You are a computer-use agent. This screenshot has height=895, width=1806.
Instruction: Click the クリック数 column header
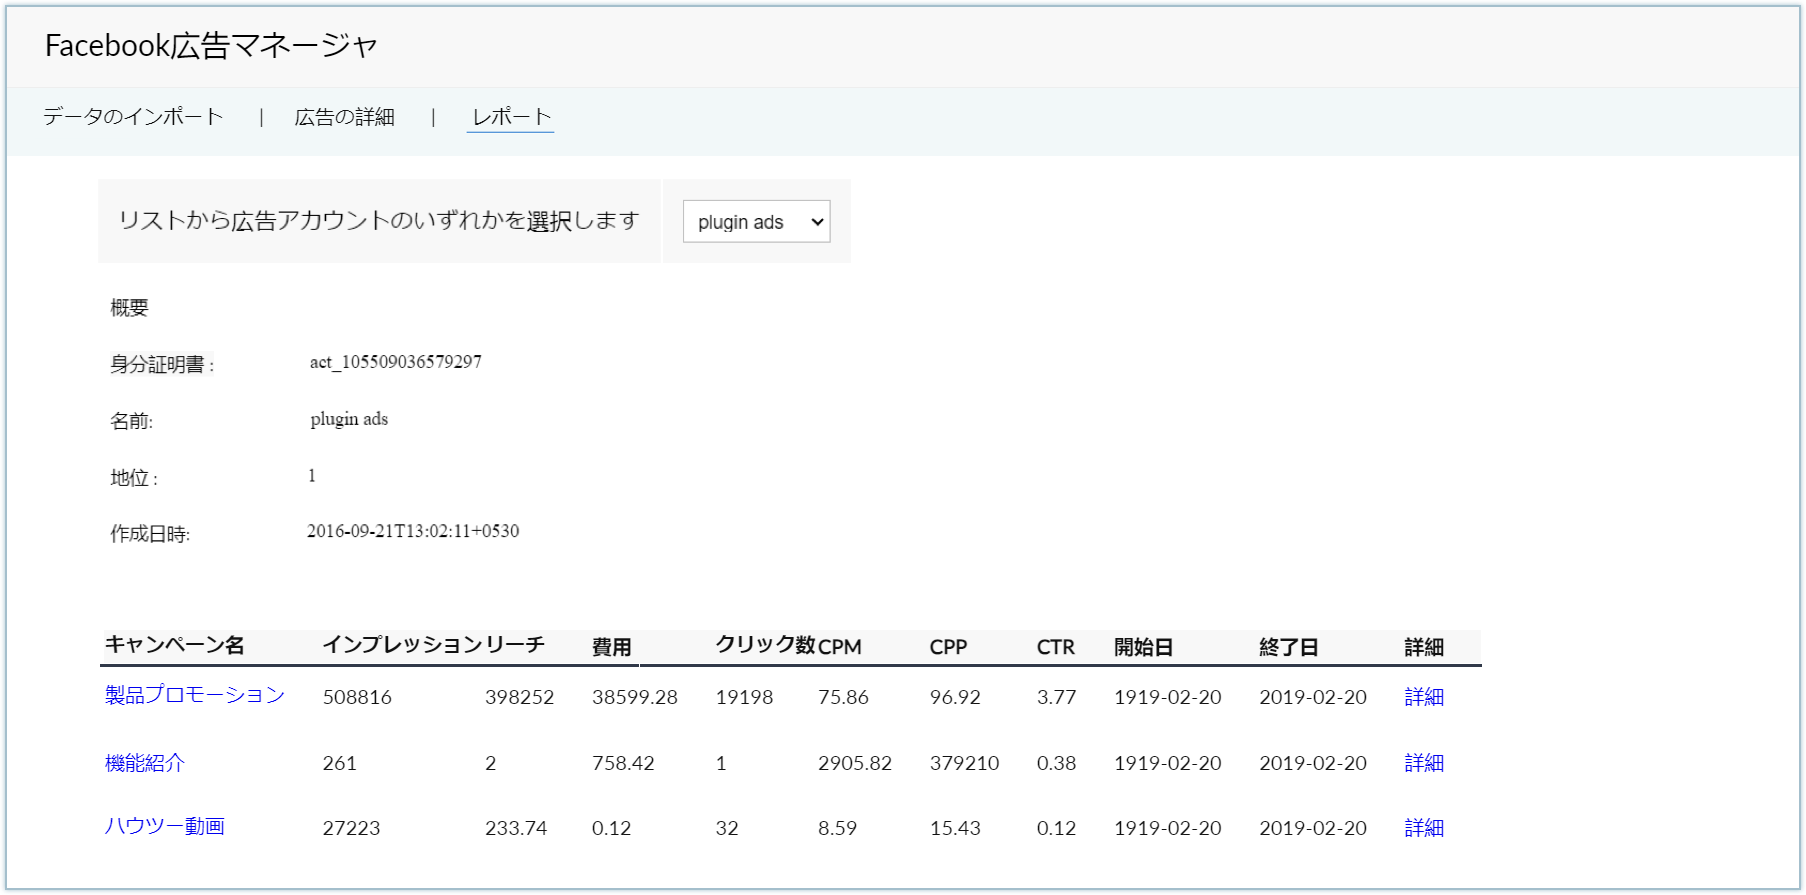(766, 645)
